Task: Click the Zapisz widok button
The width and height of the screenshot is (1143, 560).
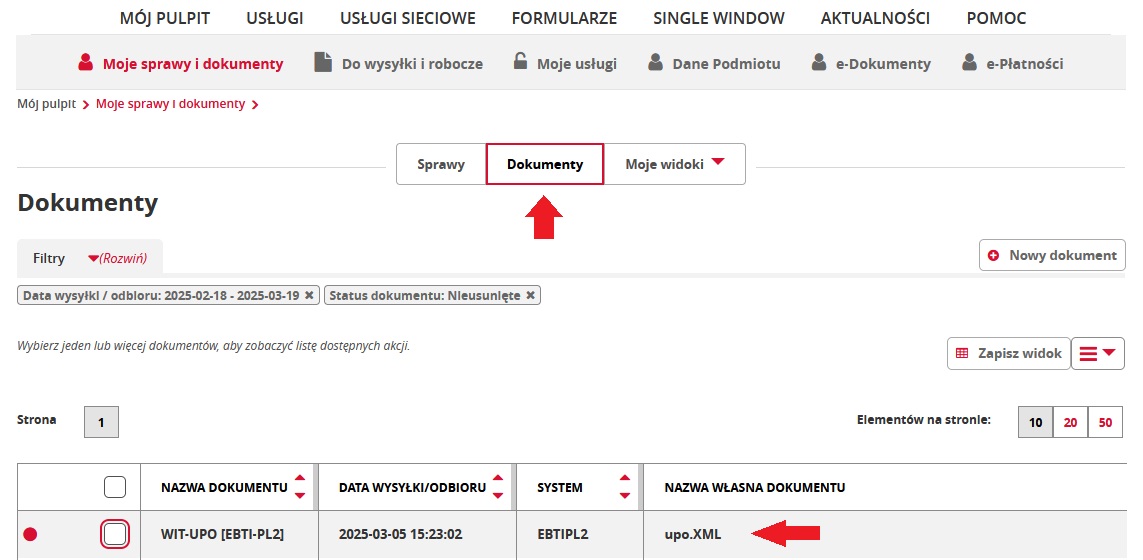Action: [1009, 353]
